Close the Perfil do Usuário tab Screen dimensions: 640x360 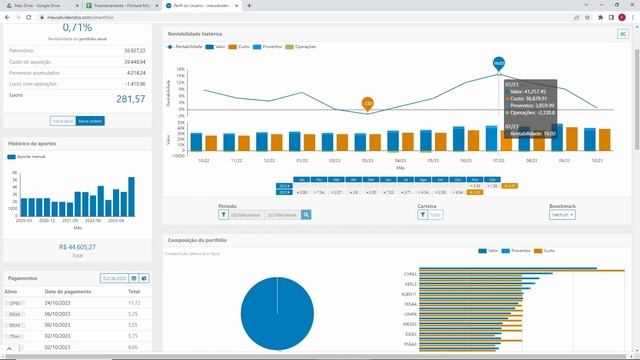click(x=236, y=6)
